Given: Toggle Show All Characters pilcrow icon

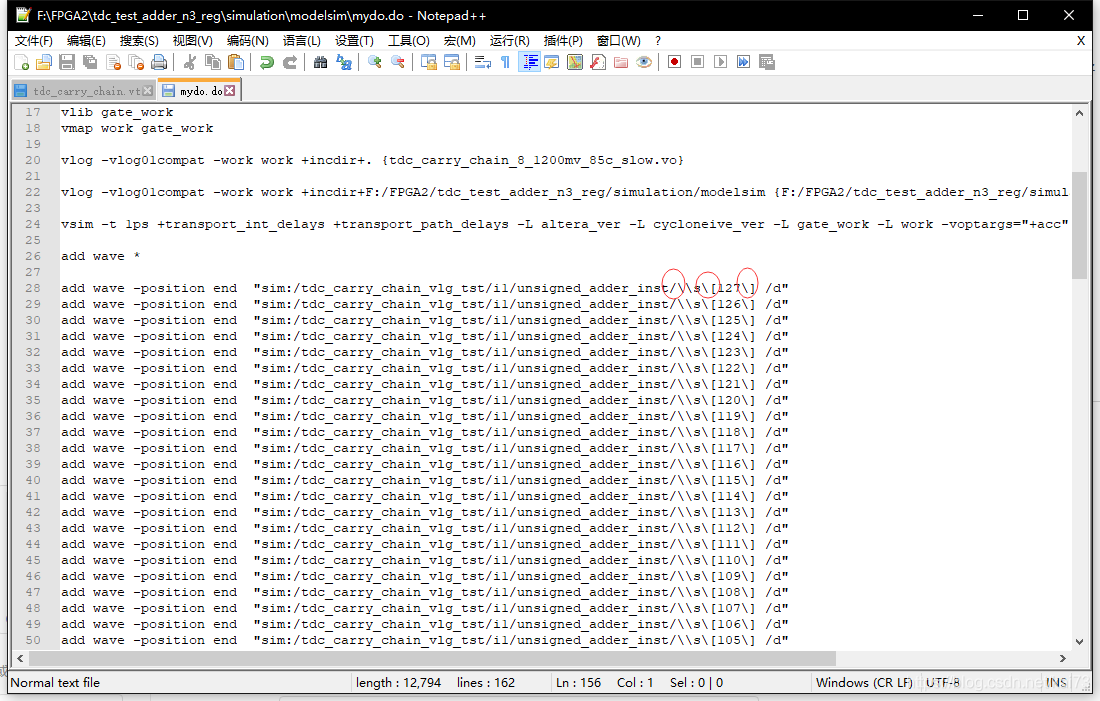Looking at the screenshot, I should click(505, 62).
